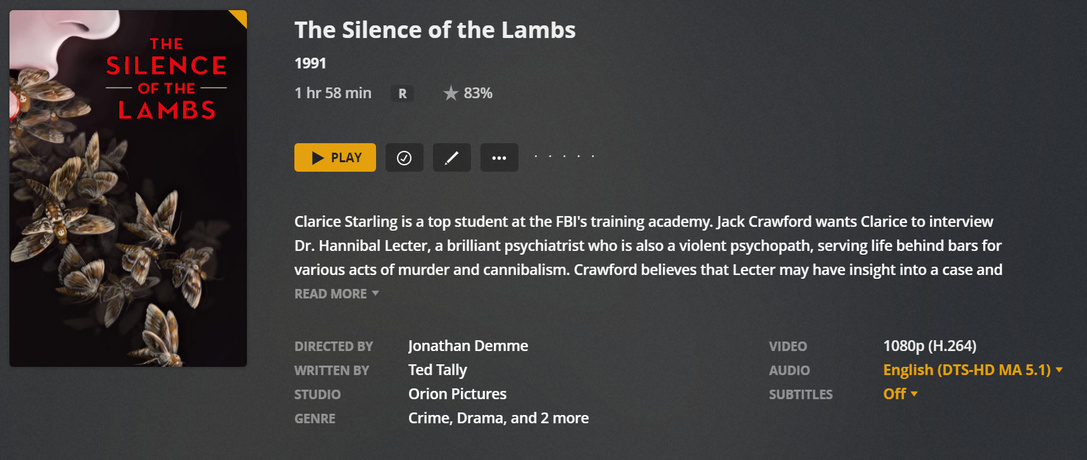Browse the Orion Pictures studio link
This screenshot has height=460, width=1087.
point(457,394)
